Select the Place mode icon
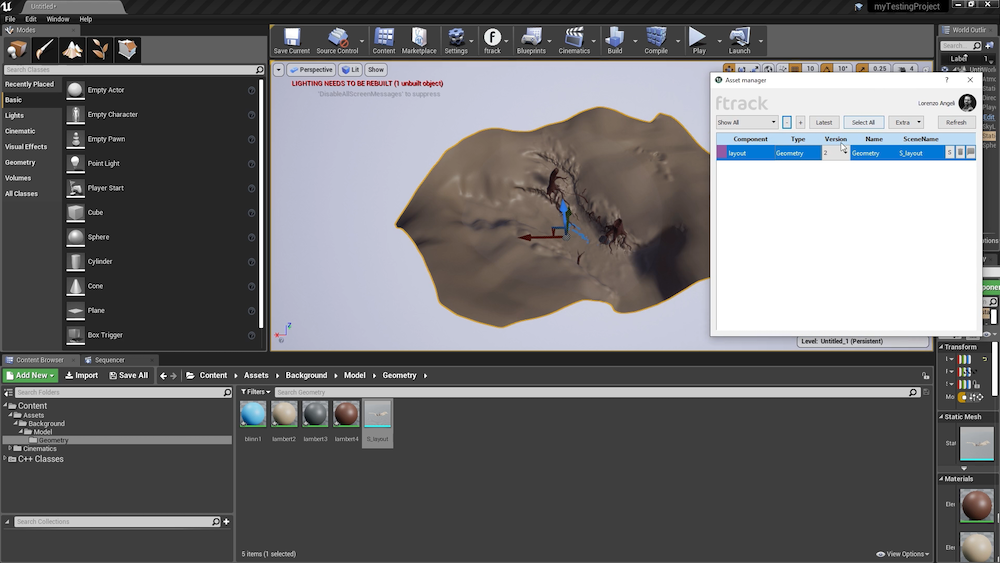 point(17,49)
